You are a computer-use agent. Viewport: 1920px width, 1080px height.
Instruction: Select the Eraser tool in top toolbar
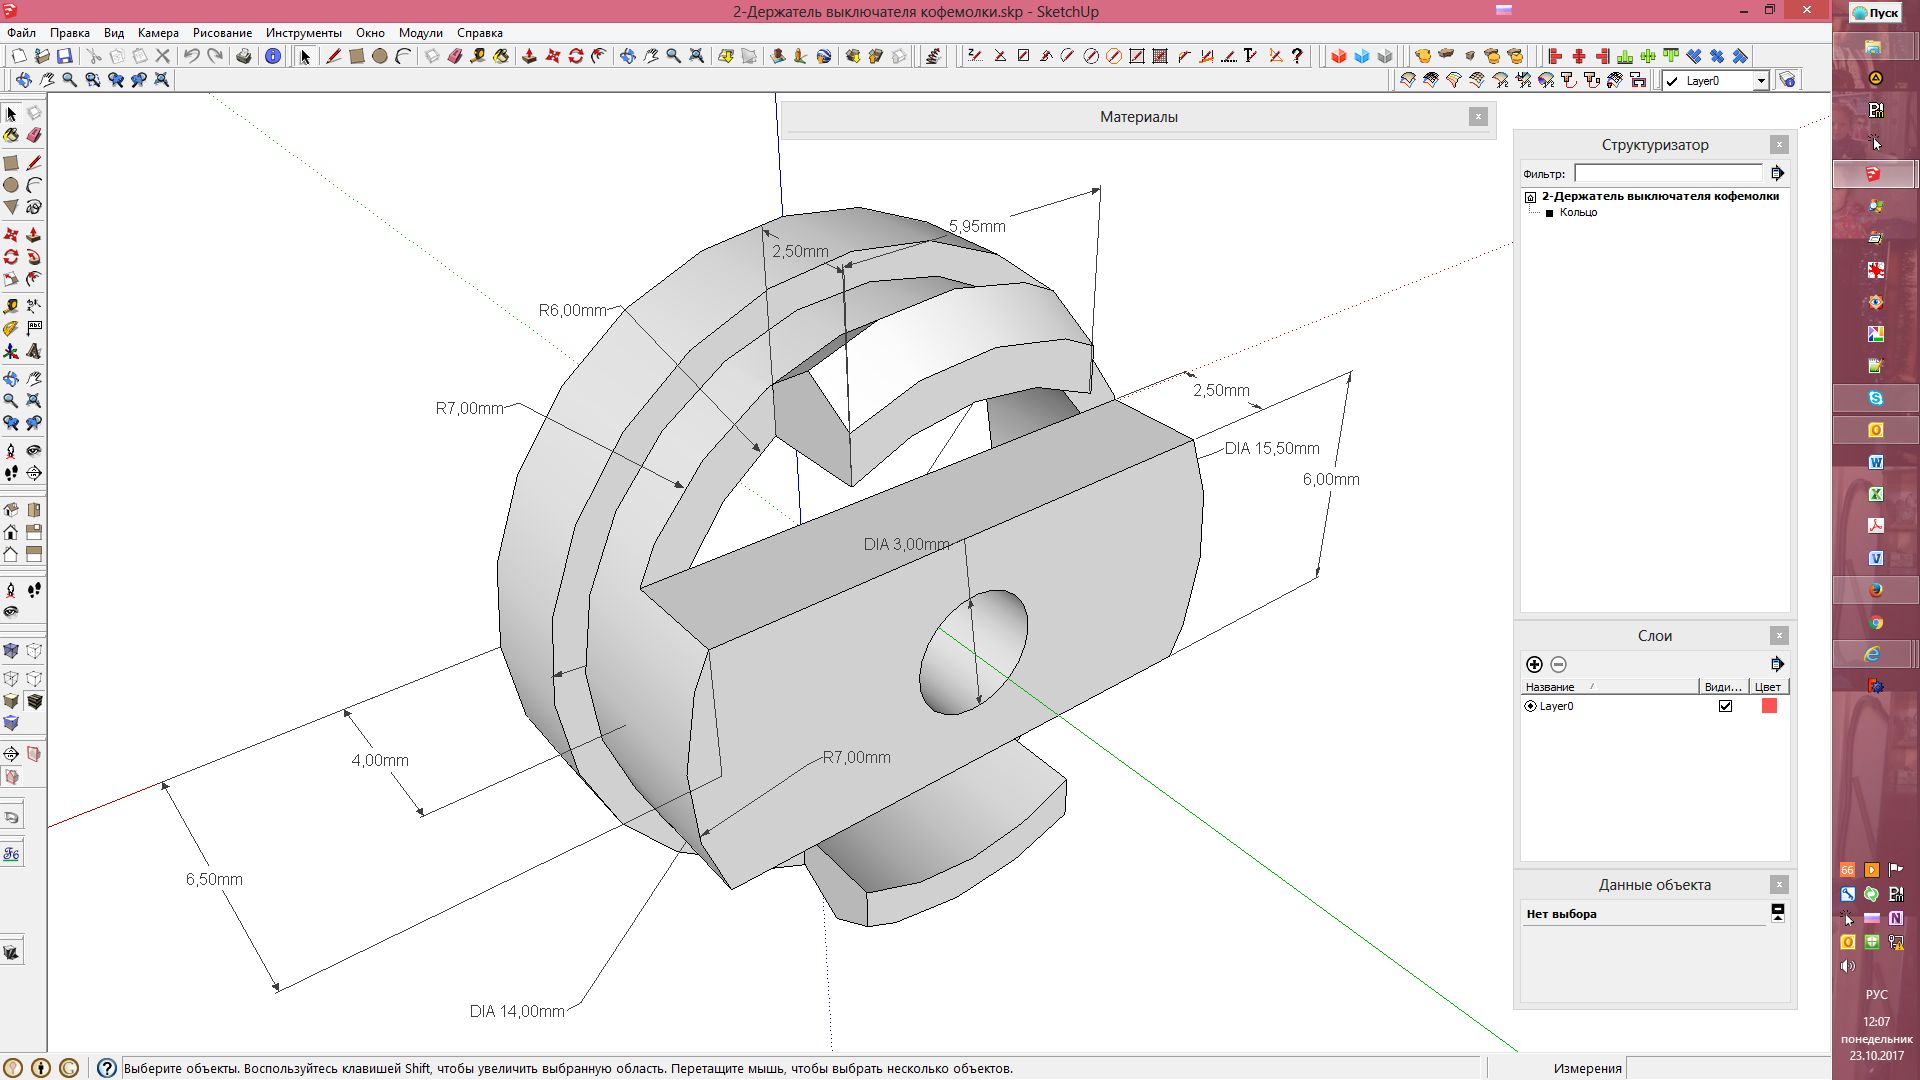point(455,56)
